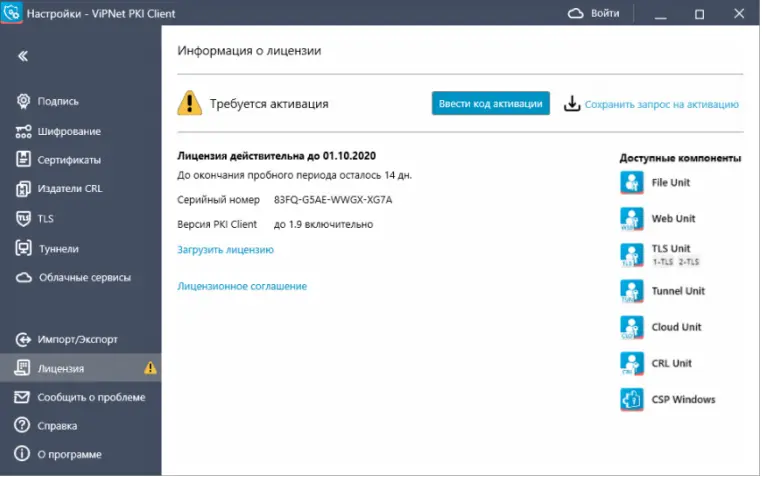Click the Web Unit label
762x477 pixels.
[673, 219]
